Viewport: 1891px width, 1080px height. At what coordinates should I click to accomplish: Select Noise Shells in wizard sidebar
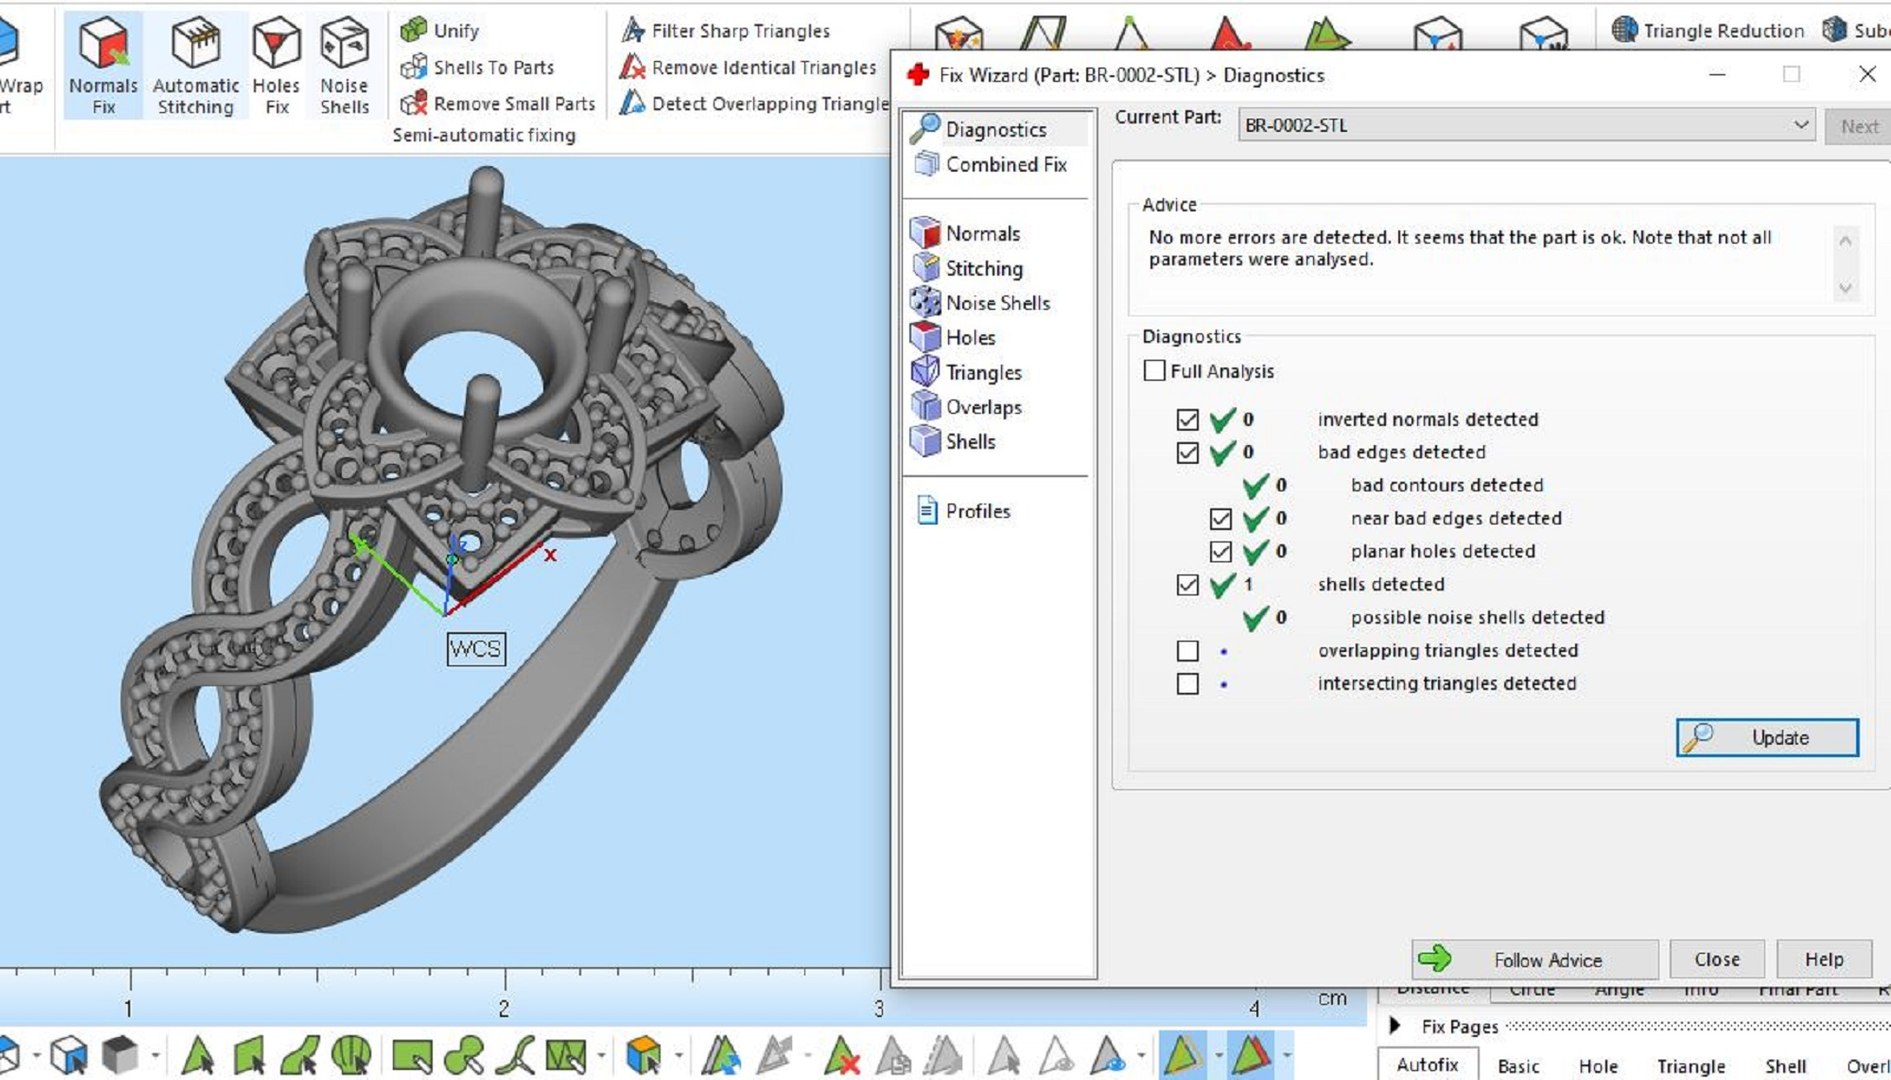click(x=981, y=303)
